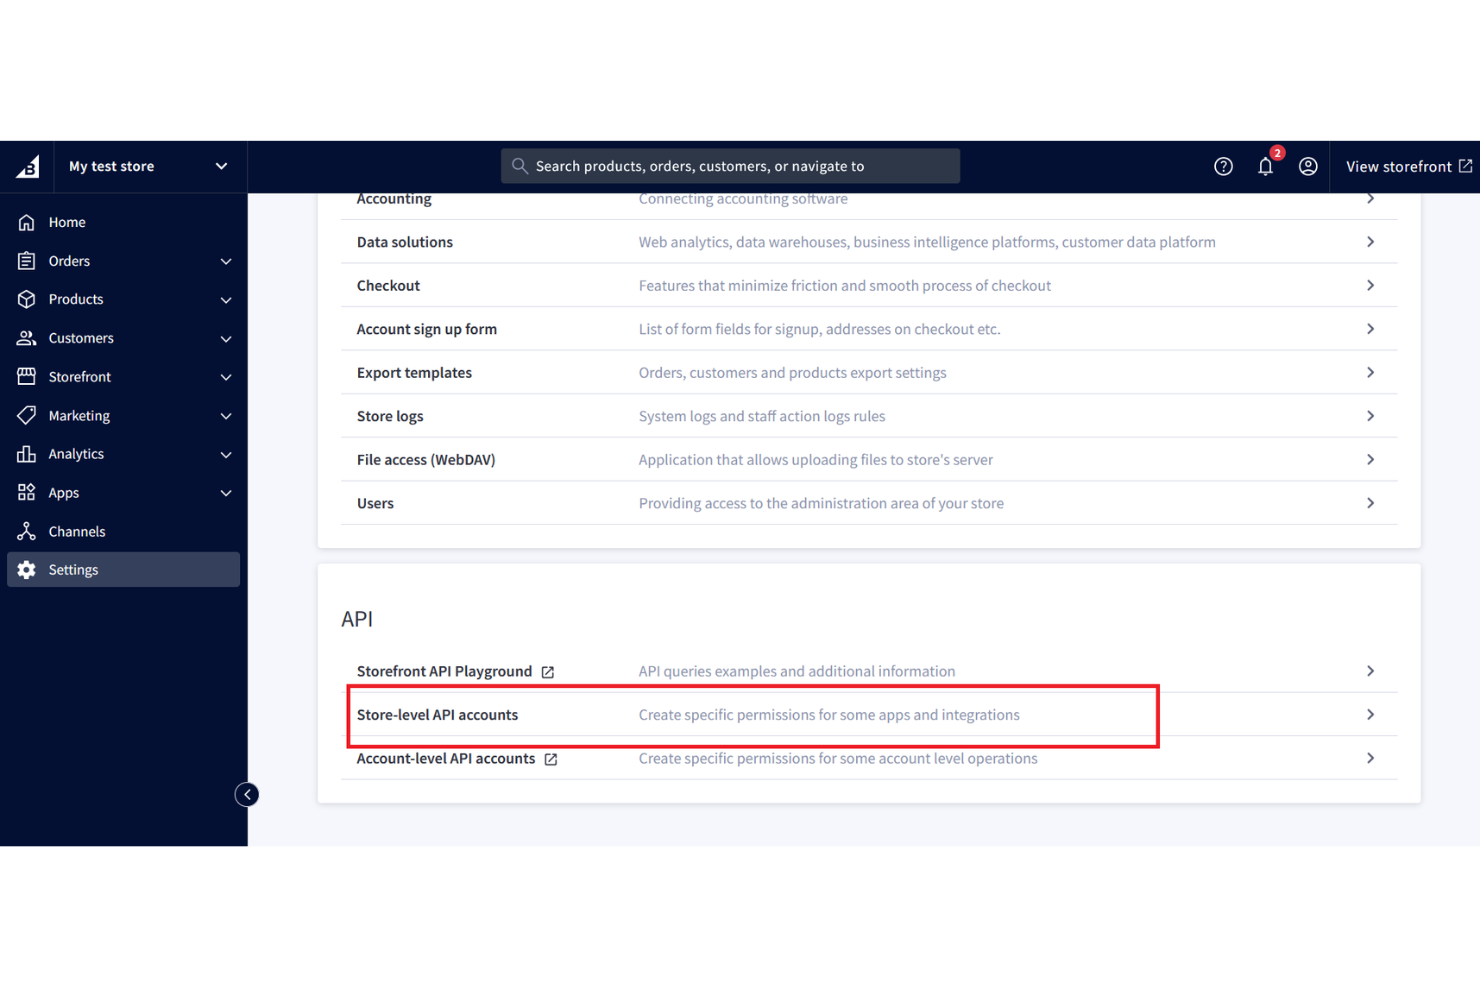The width and height of the screenshot is (1480, 987).
Task: Click the chevron on File access (WebDAV) row
Action: (x=1371, y=460)
